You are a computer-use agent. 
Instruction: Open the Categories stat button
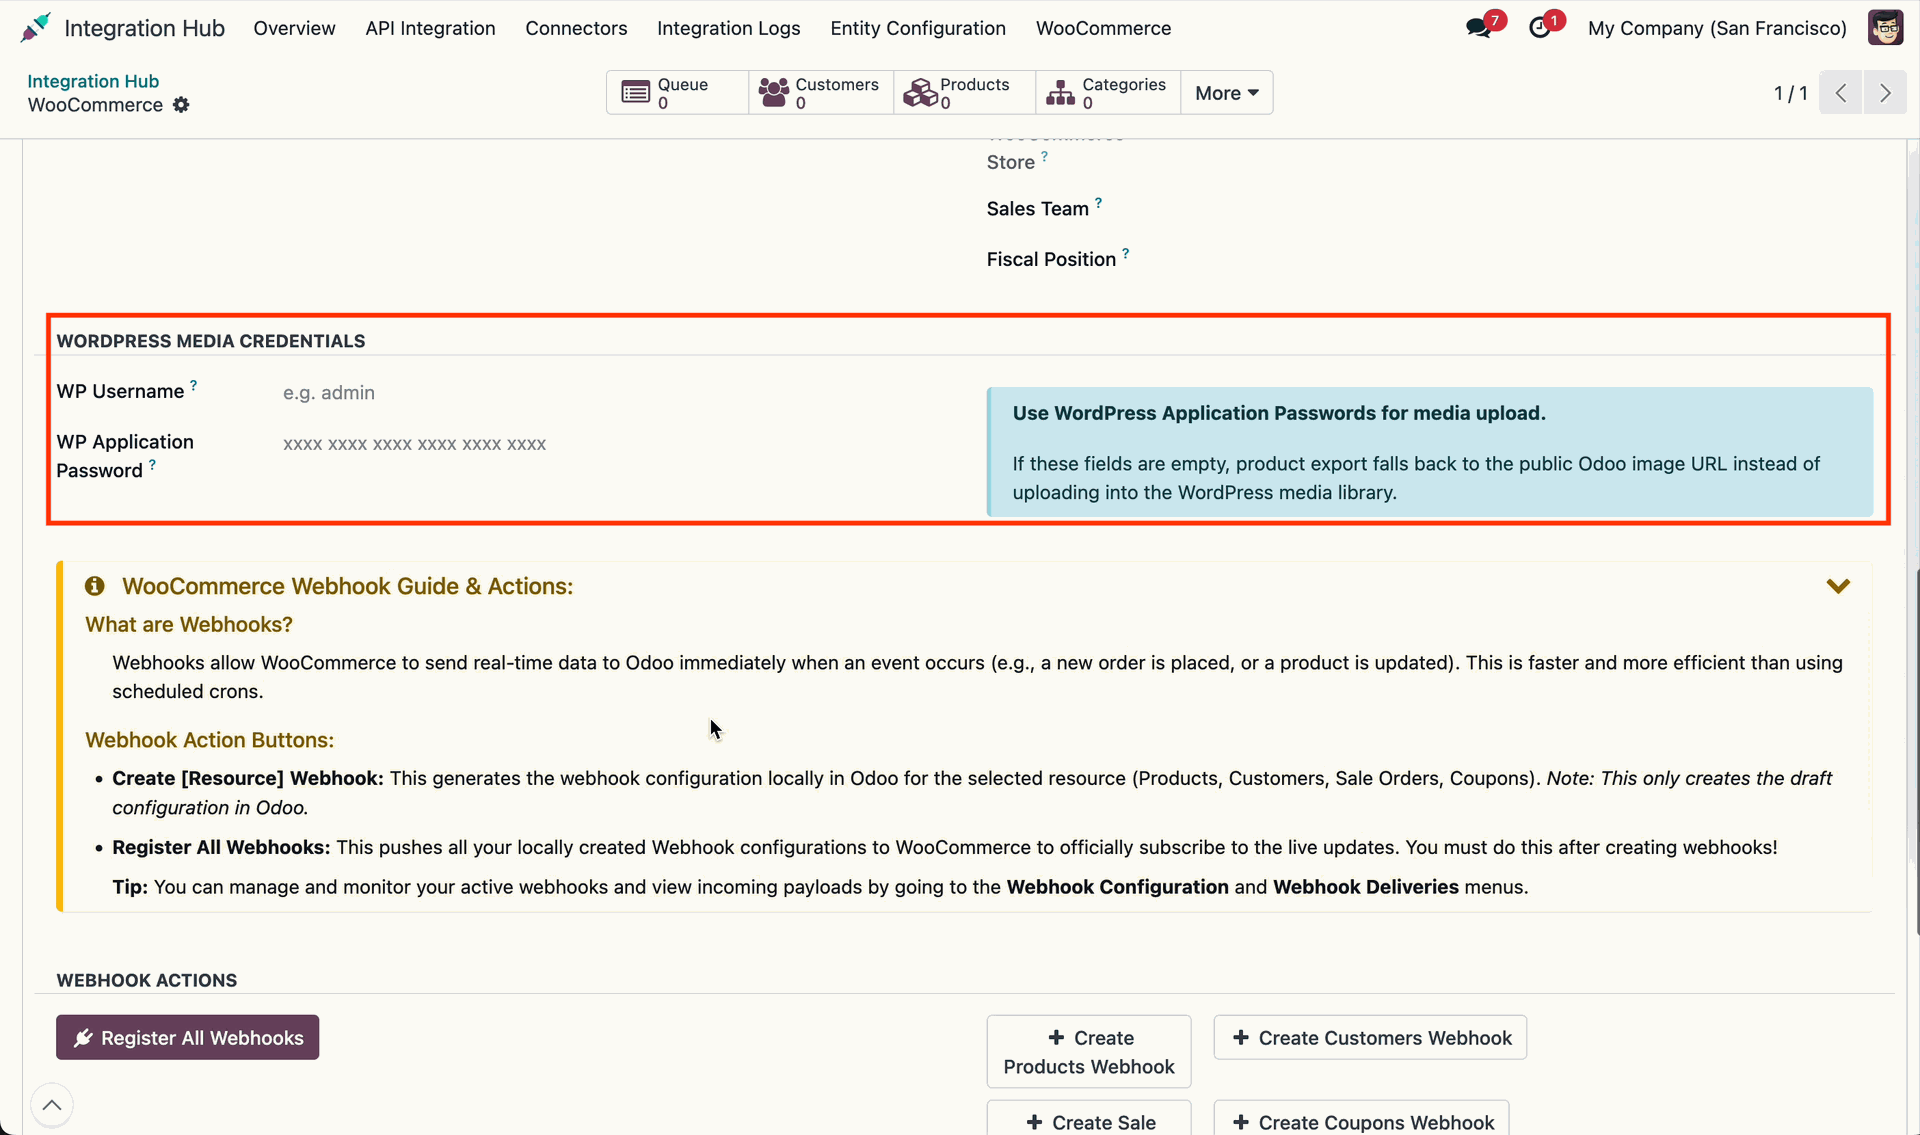[x=1108, y=93]
